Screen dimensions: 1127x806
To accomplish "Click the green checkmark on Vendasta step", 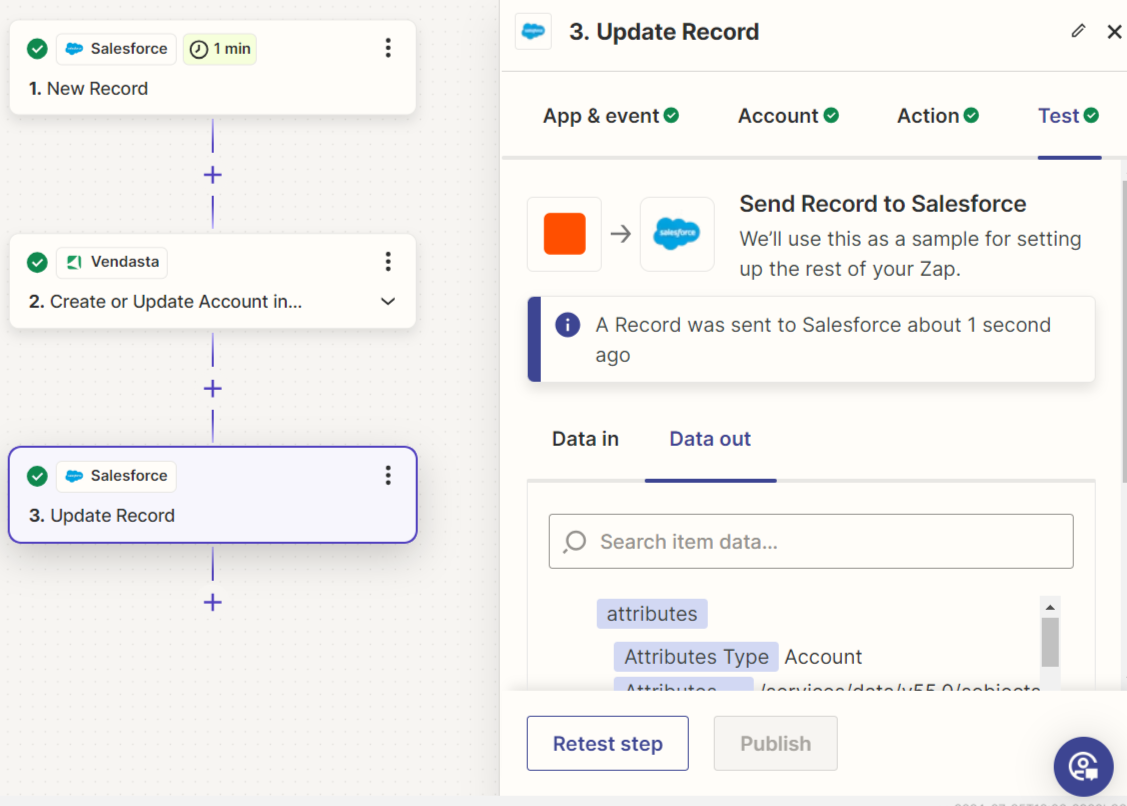I will (37, 262).
